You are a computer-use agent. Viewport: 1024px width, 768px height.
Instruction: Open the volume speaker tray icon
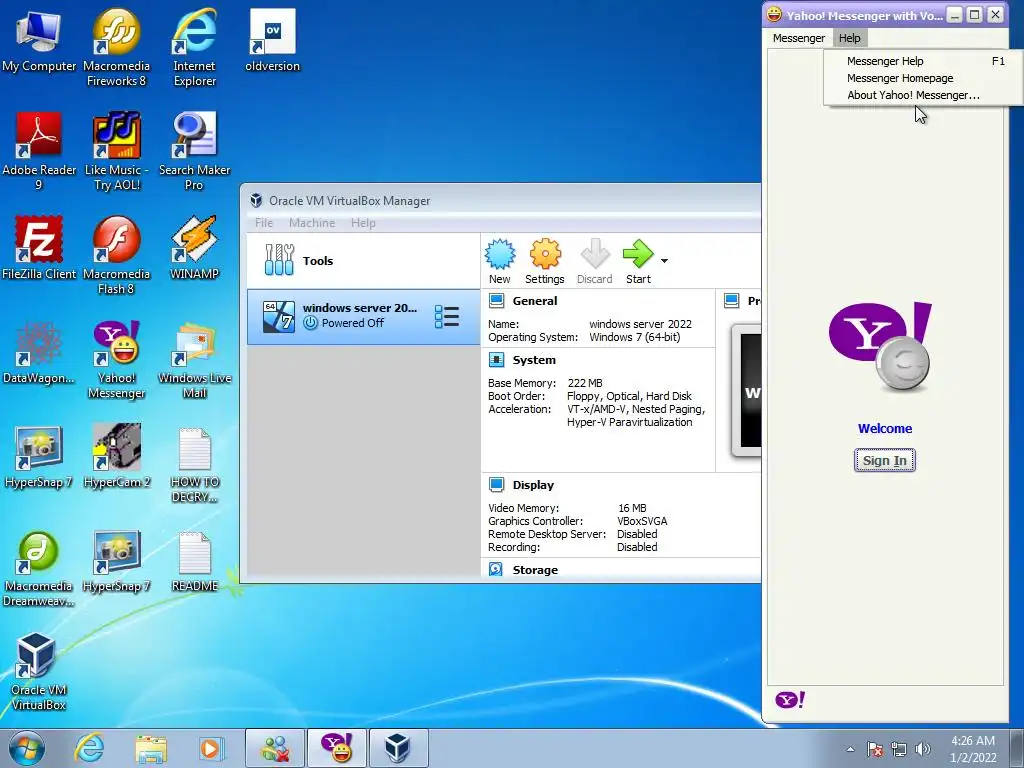923,749
